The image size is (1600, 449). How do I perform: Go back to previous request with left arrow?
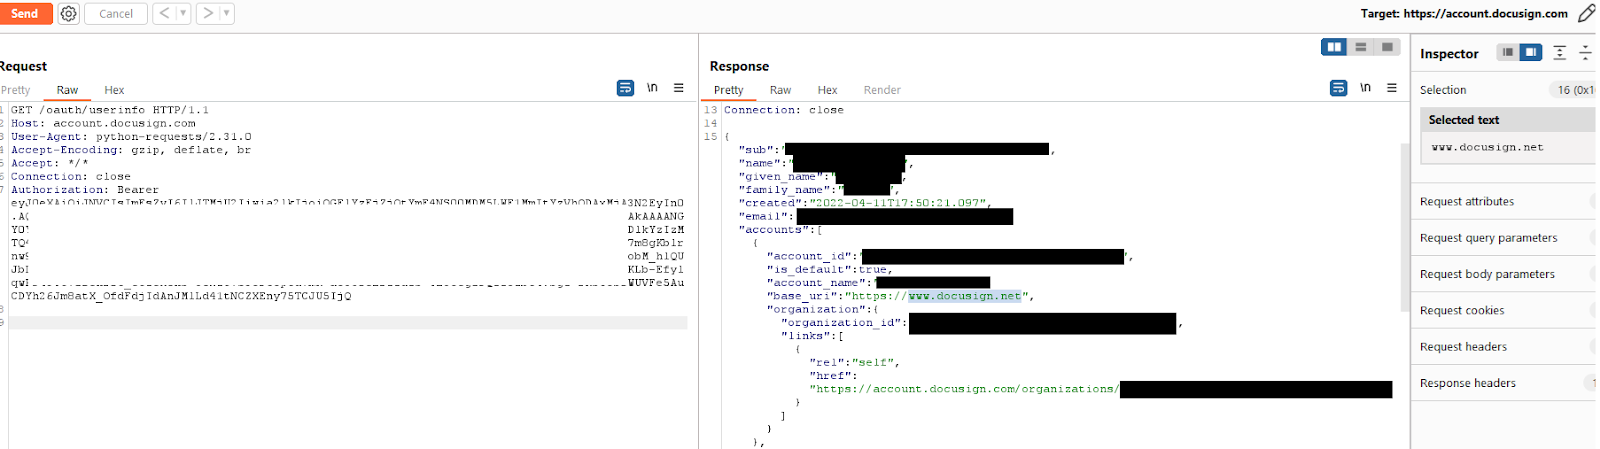(x=165, y=13)
